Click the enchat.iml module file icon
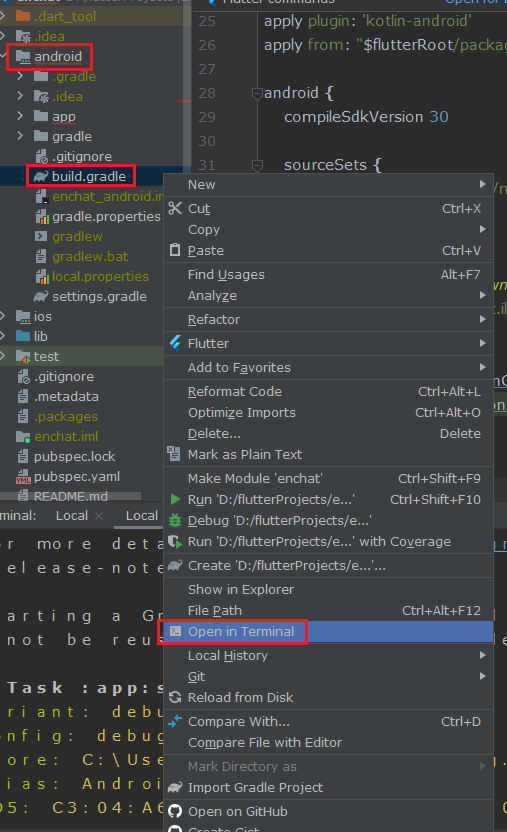 (x=23, y=437)
